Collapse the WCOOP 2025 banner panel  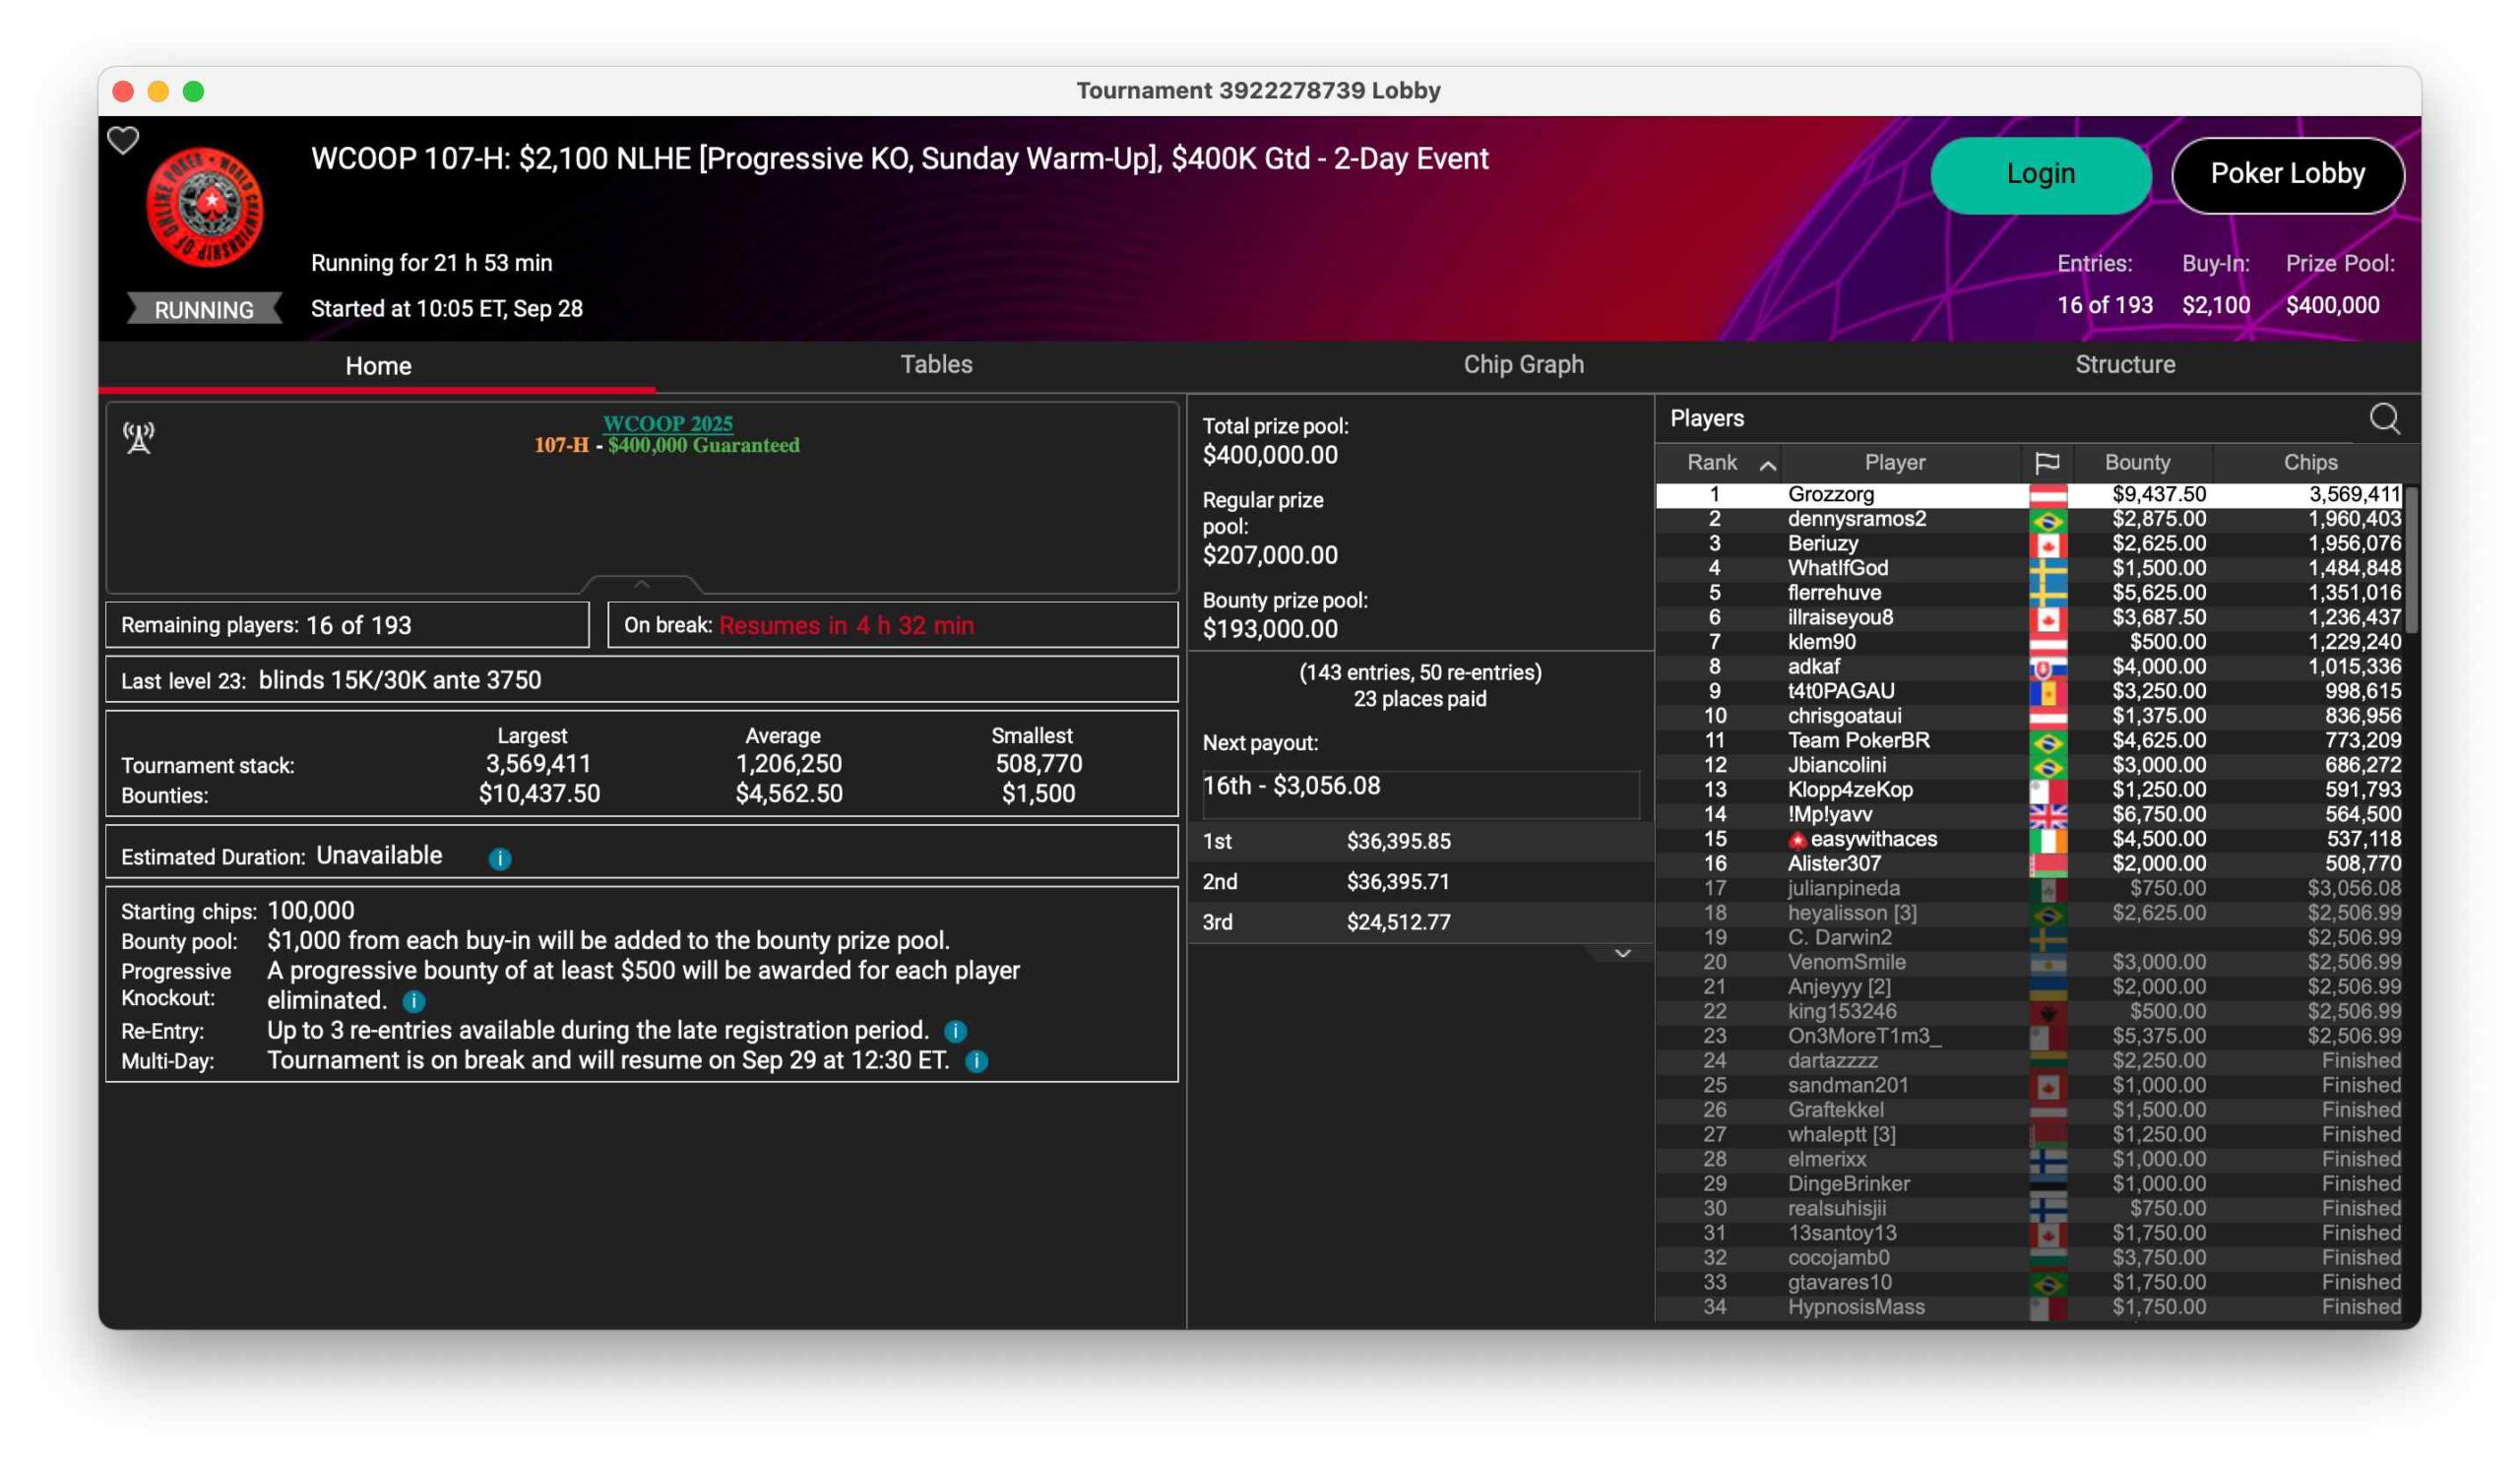(x=642, y=583)
